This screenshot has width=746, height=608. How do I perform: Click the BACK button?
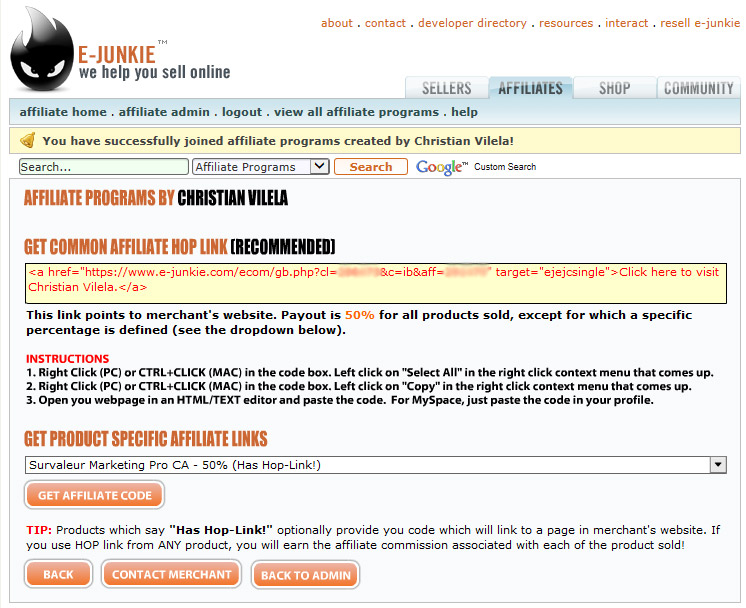click(x=58, y=574)
